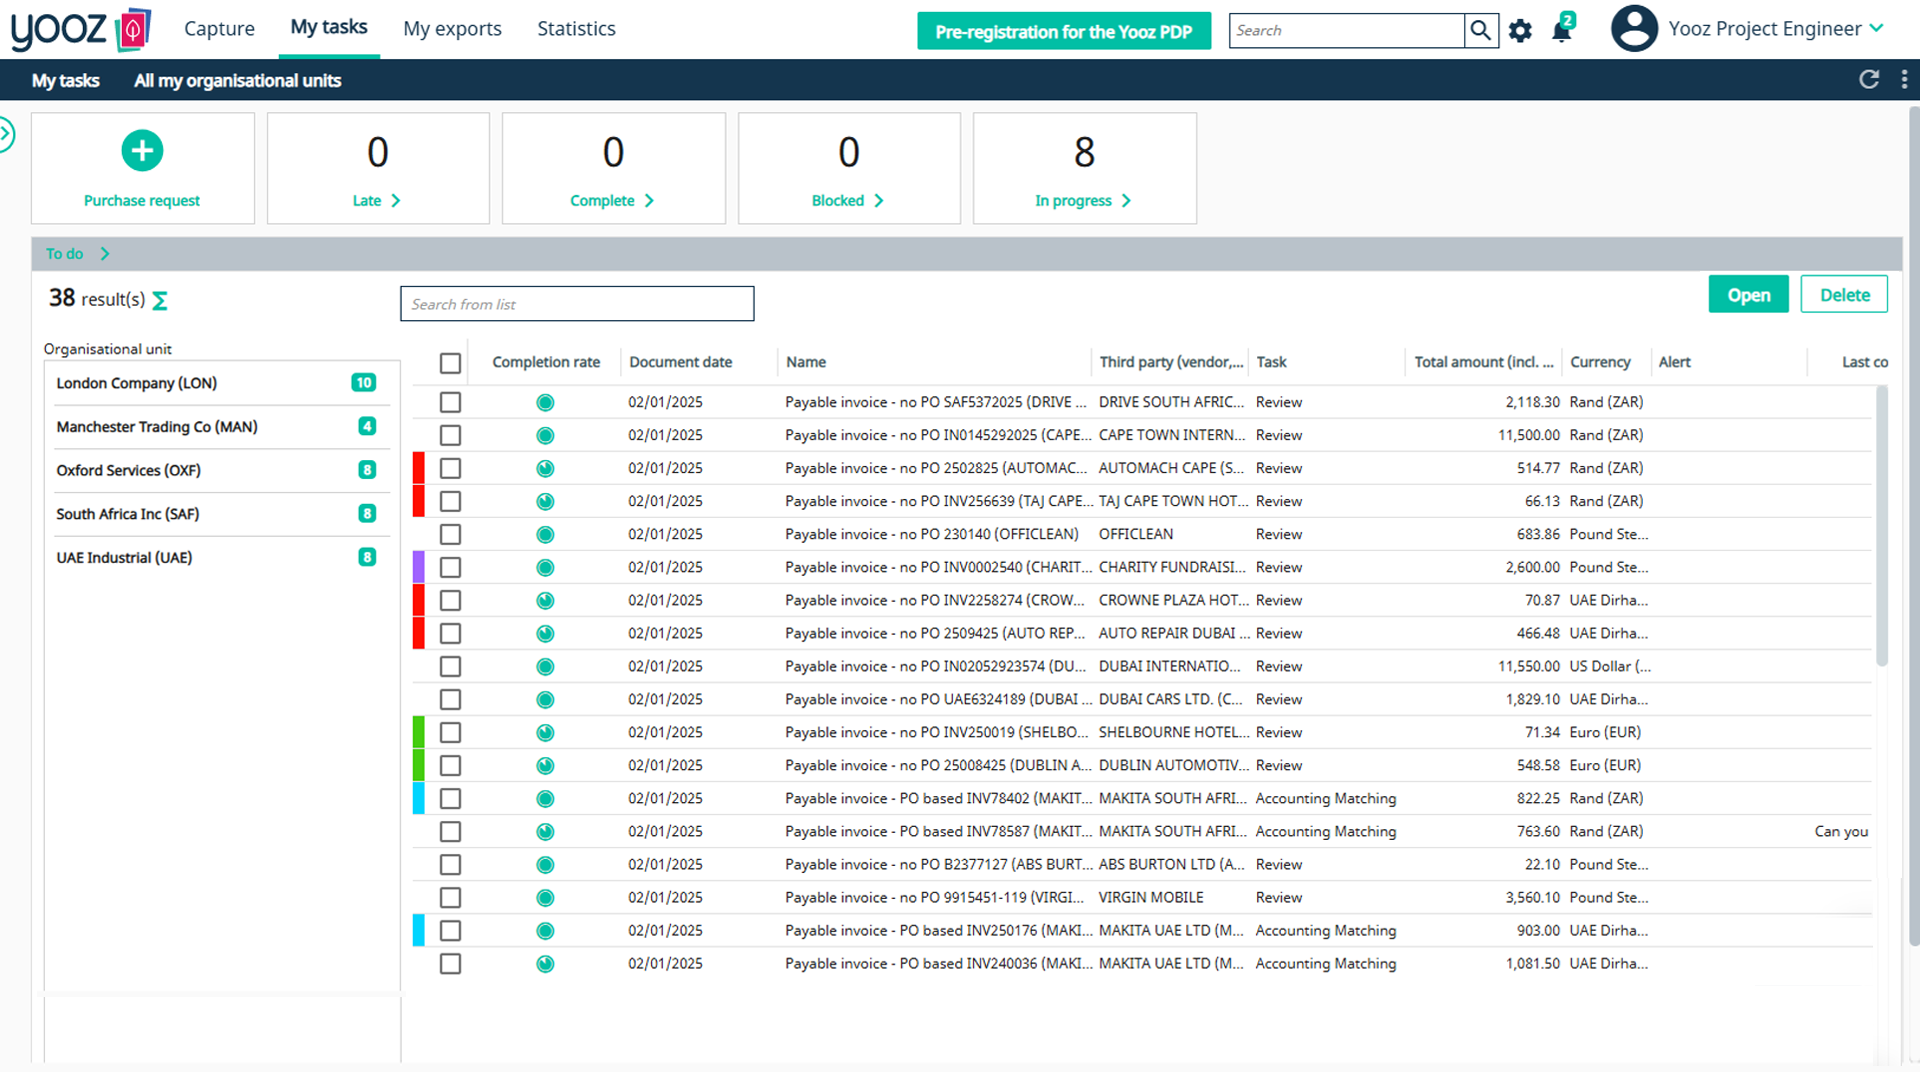The height and width of the screenshot is (1080, 1920).
Task: Click London Company count badge 10
Action: [x=364, y=383]
